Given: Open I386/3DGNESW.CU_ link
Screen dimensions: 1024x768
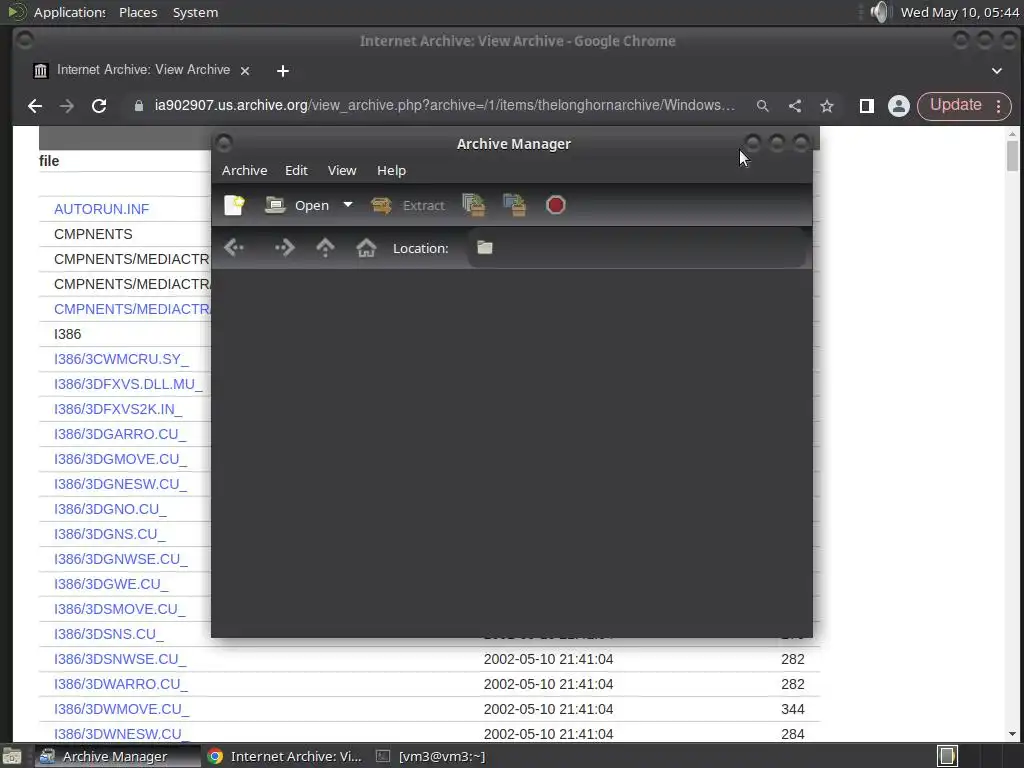Looking at the screenshot, I should 120,484.
